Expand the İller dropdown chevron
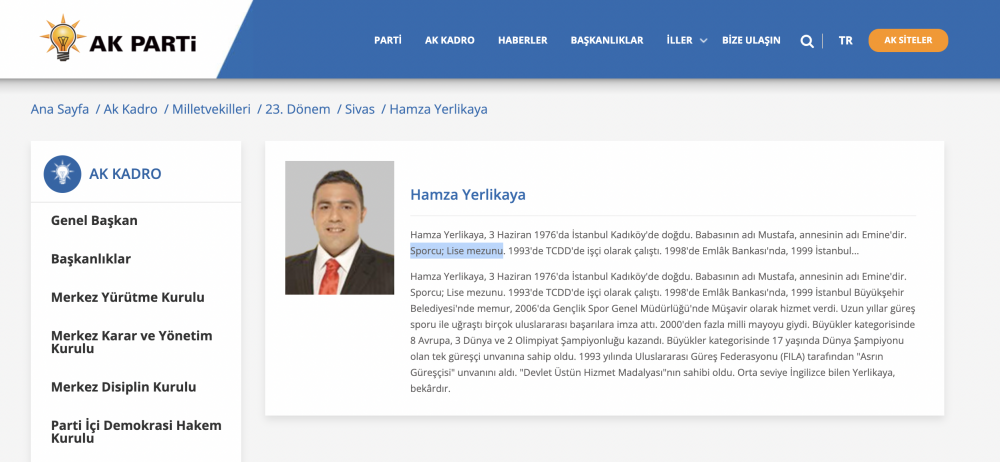Image resolution: width=1000 pixels, height=462 pixels. tap(703, 41)
